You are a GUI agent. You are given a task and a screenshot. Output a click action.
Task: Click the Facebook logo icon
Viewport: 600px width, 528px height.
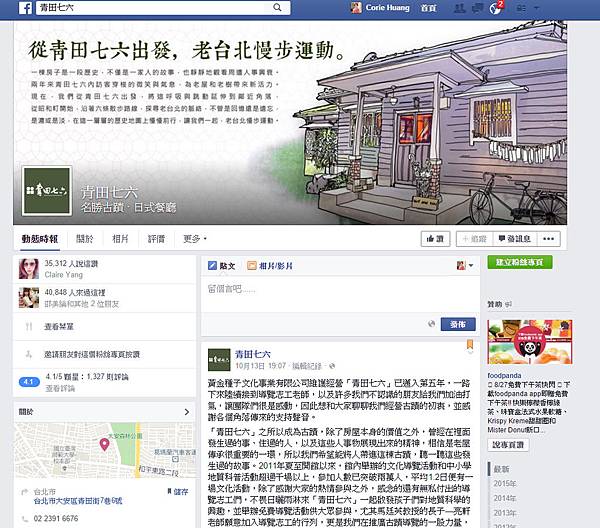coord(25,8)
